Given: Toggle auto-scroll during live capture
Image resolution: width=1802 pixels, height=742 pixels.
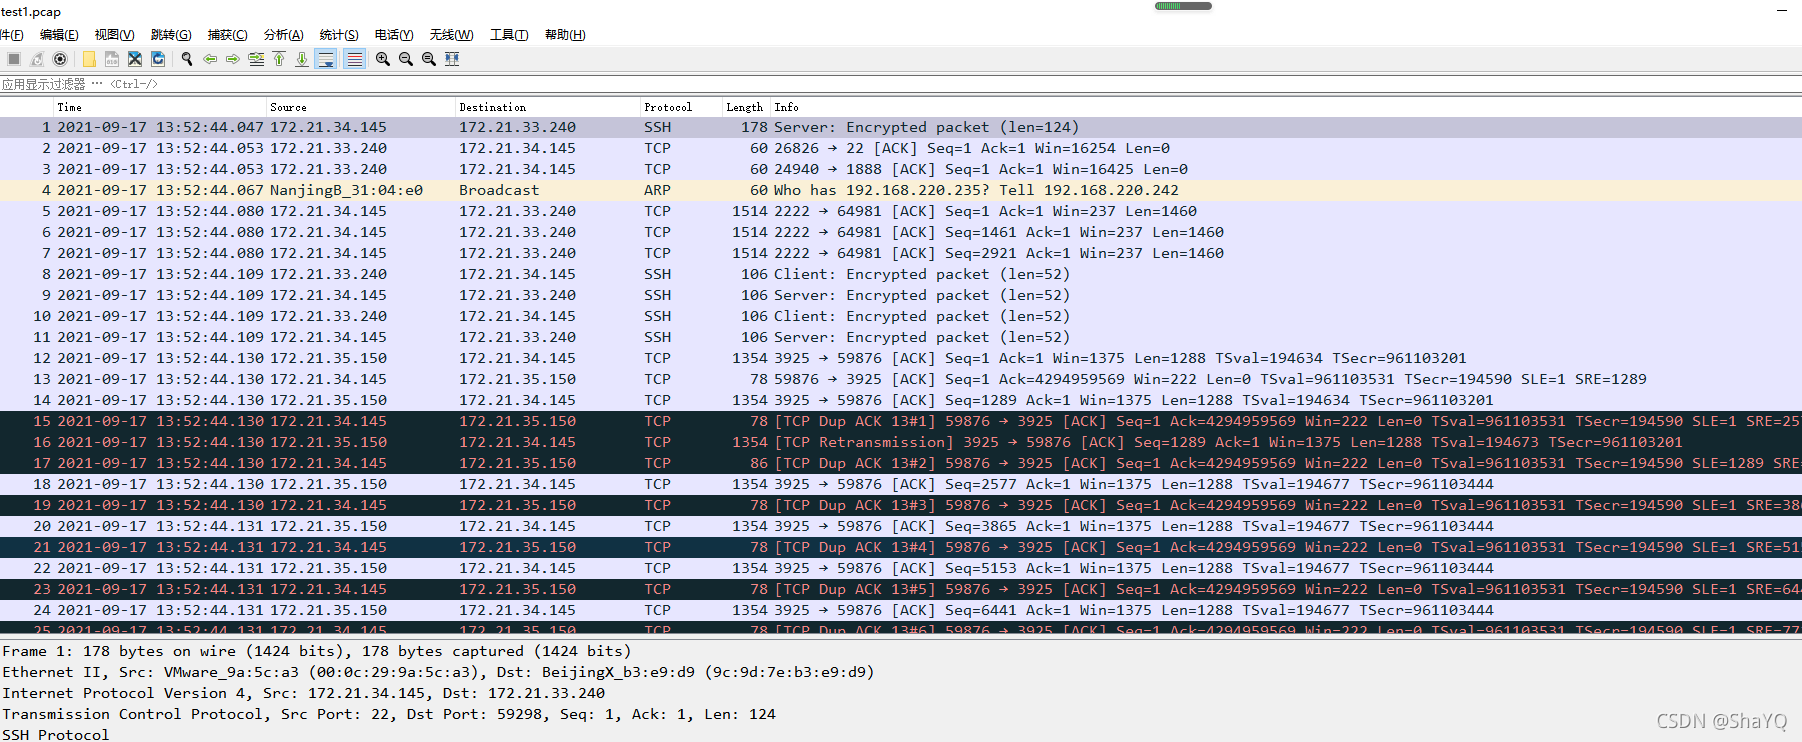Looking at the screenshot, I should click(326, 59).
